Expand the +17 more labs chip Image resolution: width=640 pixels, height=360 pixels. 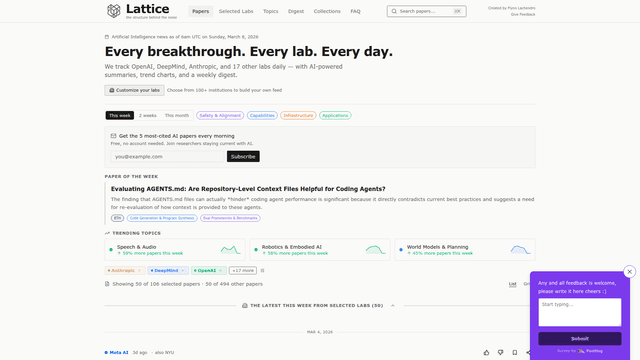coord(243,271)
